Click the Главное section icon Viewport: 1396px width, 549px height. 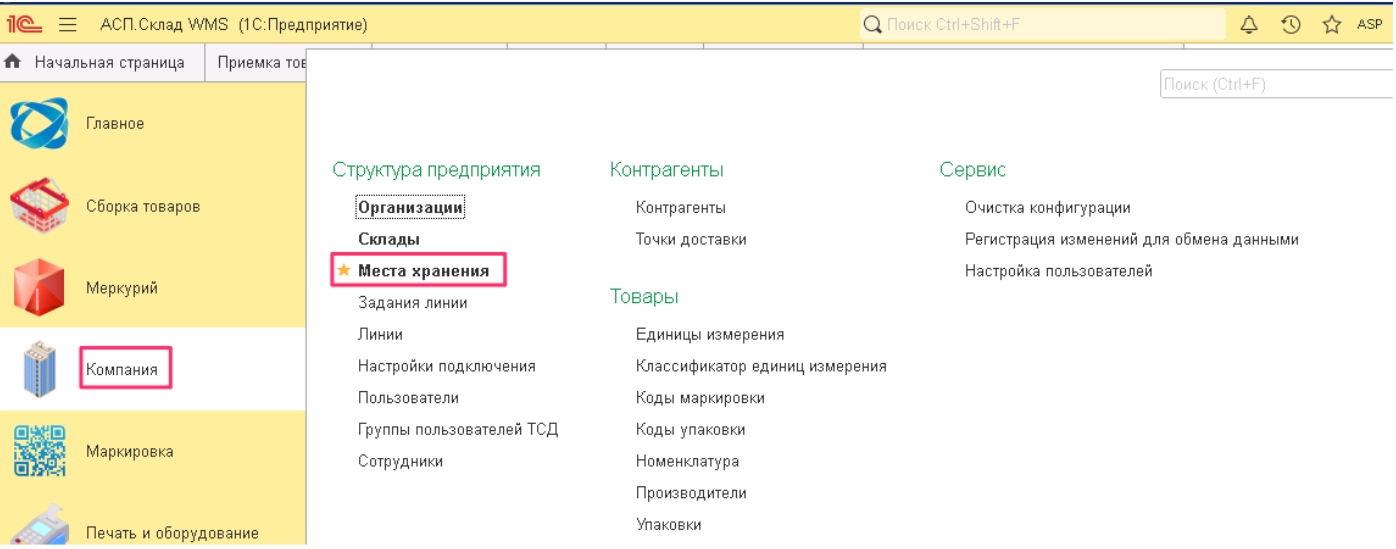pyautogui.click(x=39, y=124)
